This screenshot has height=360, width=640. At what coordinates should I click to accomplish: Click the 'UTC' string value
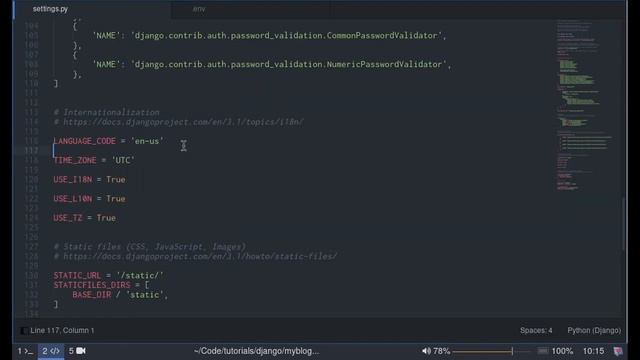coord(123,160)
